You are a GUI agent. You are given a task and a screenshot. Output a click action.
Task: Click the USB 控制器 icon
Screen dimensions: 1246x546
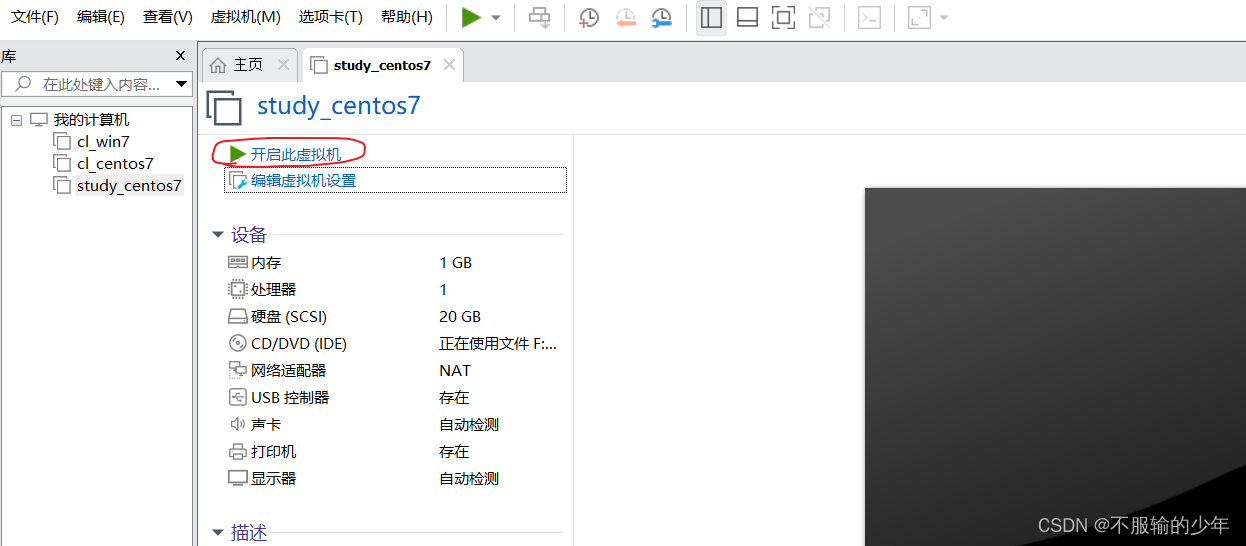(237, 397)
